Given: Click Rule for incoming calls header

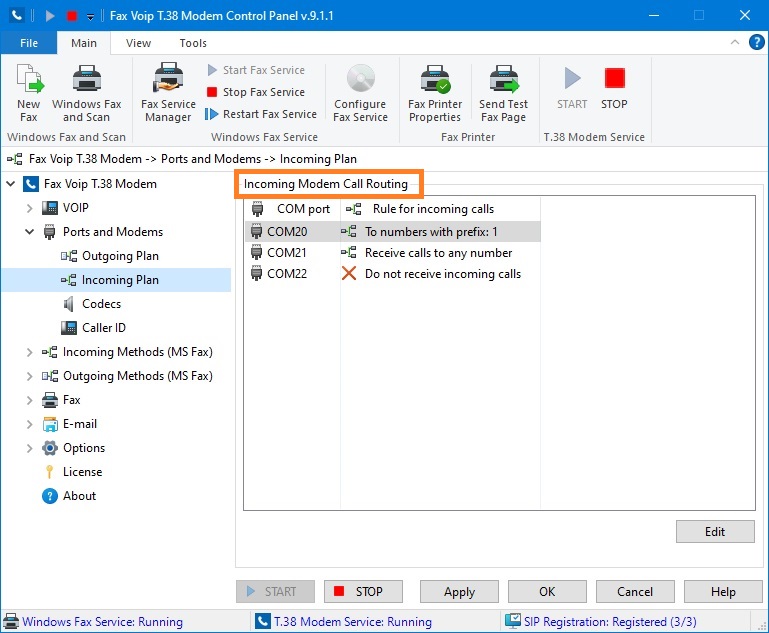Looking at the screenshot, I should tap(440, 209).
